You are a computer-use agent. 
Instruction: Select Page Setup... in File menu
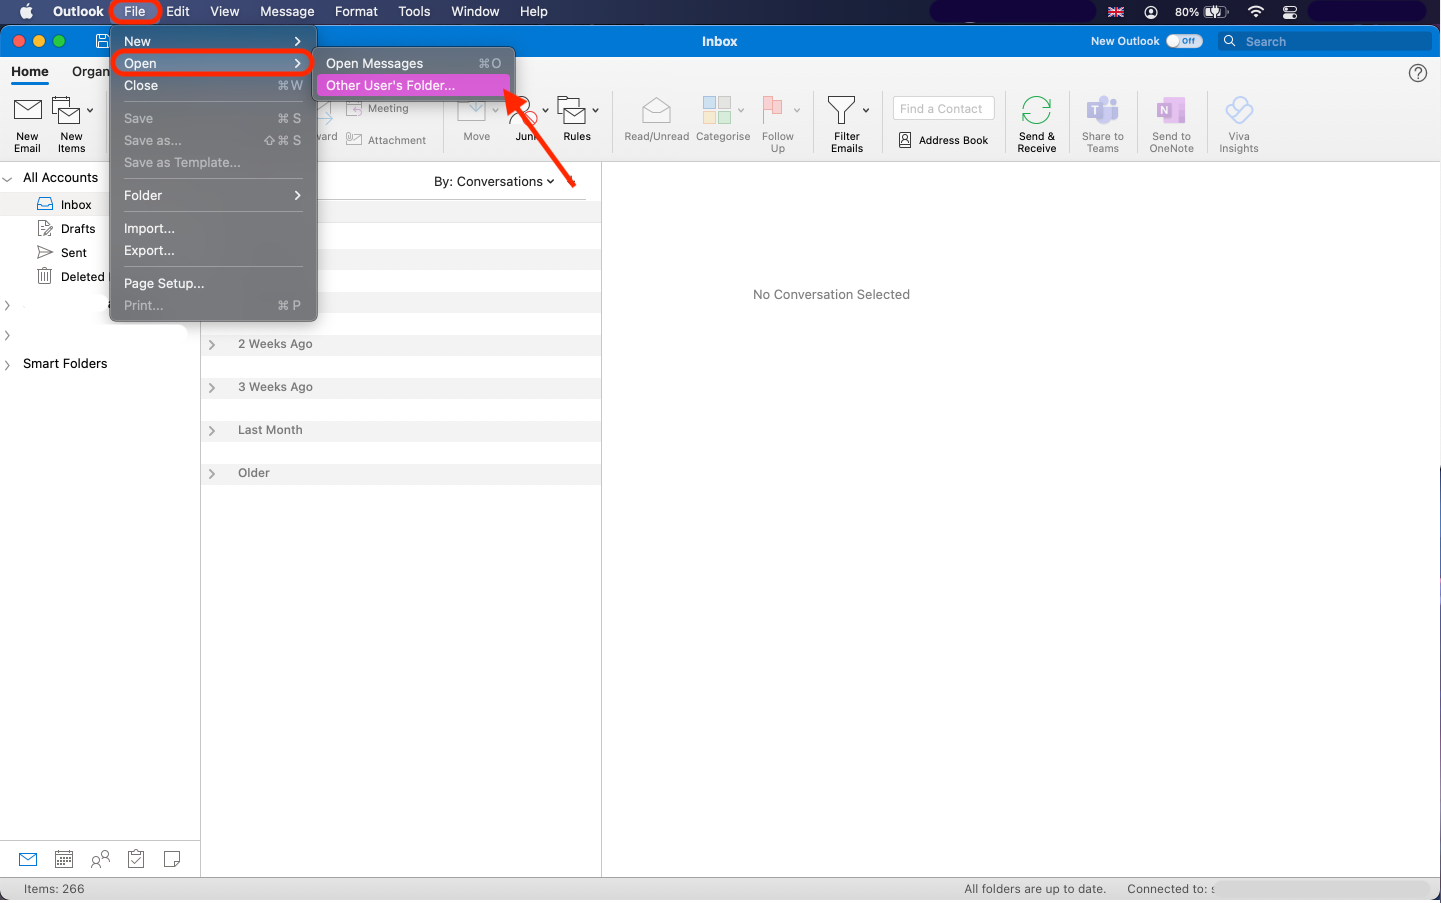213,284
